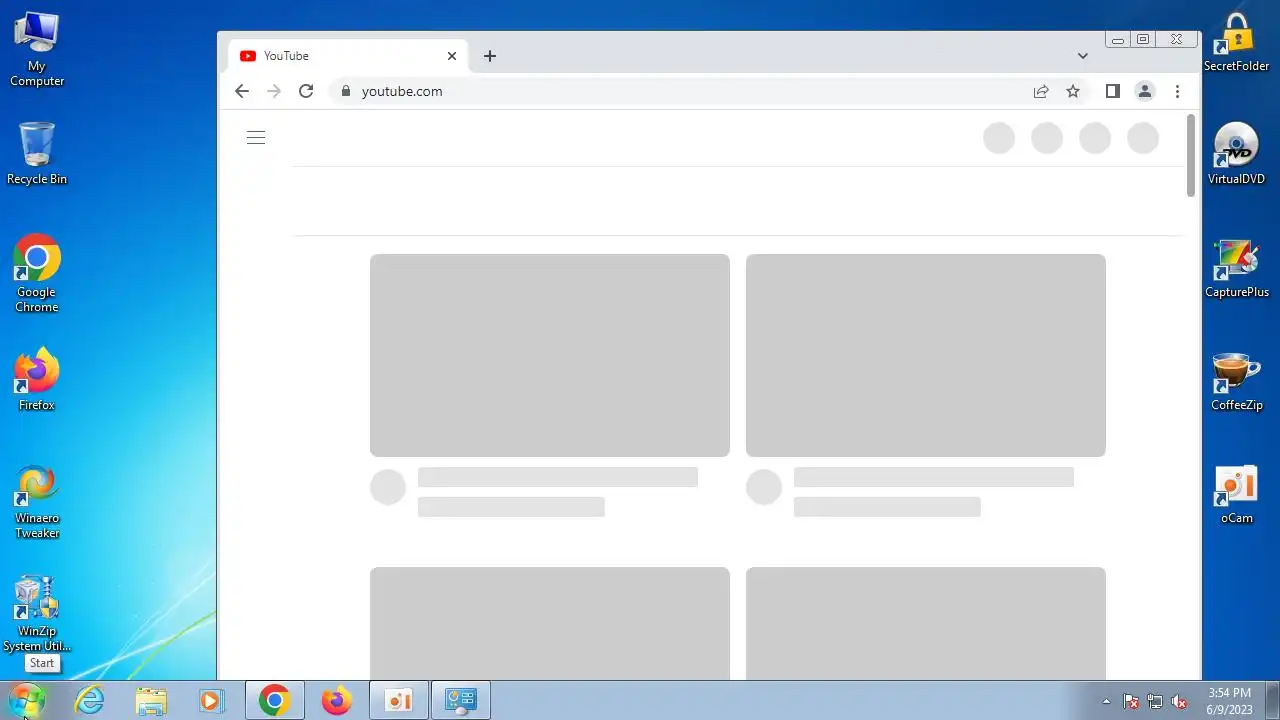Open the Windows Start menu
This screenshot has width=1280, height=720.
[27, 700]
